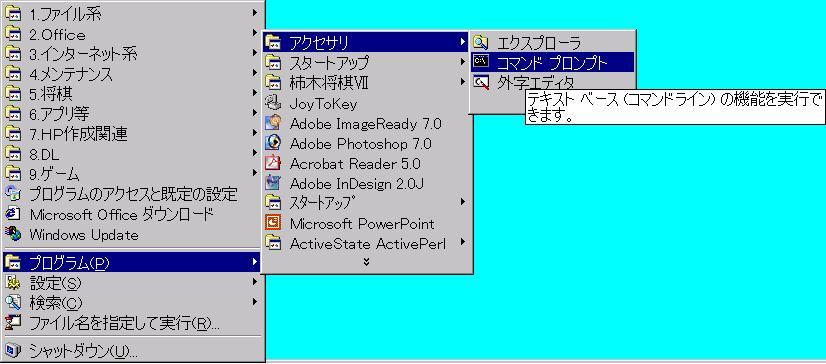Screen dimensions: 826x364
Task: Click the Windows Update globe icon
Action: [13, 234]
